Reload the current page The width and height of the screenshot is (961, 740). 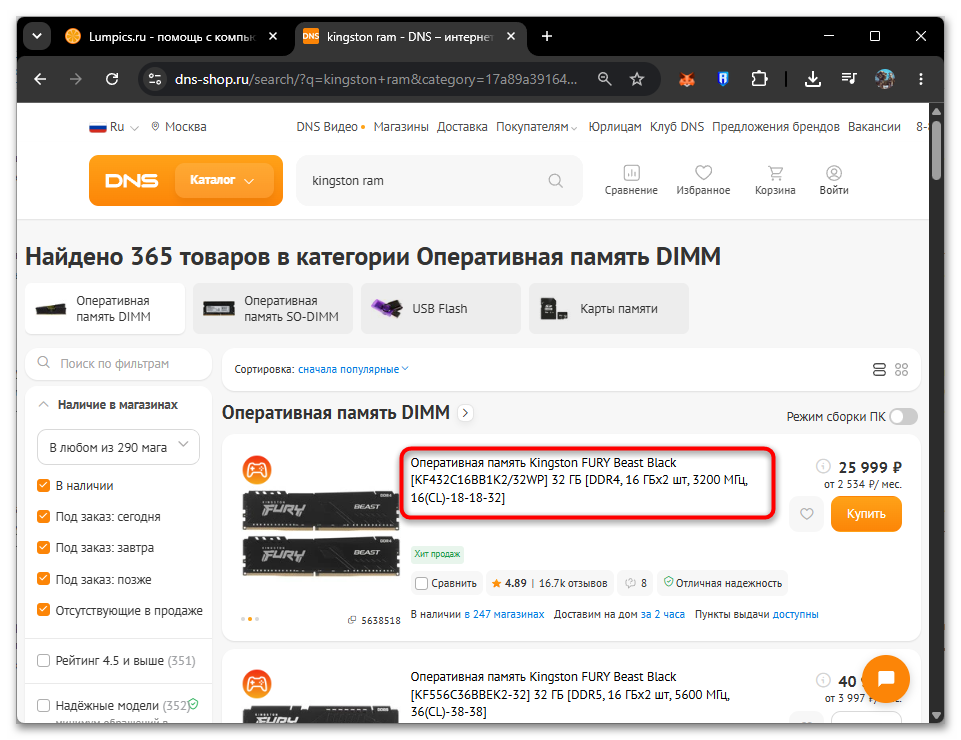(112, 79)
